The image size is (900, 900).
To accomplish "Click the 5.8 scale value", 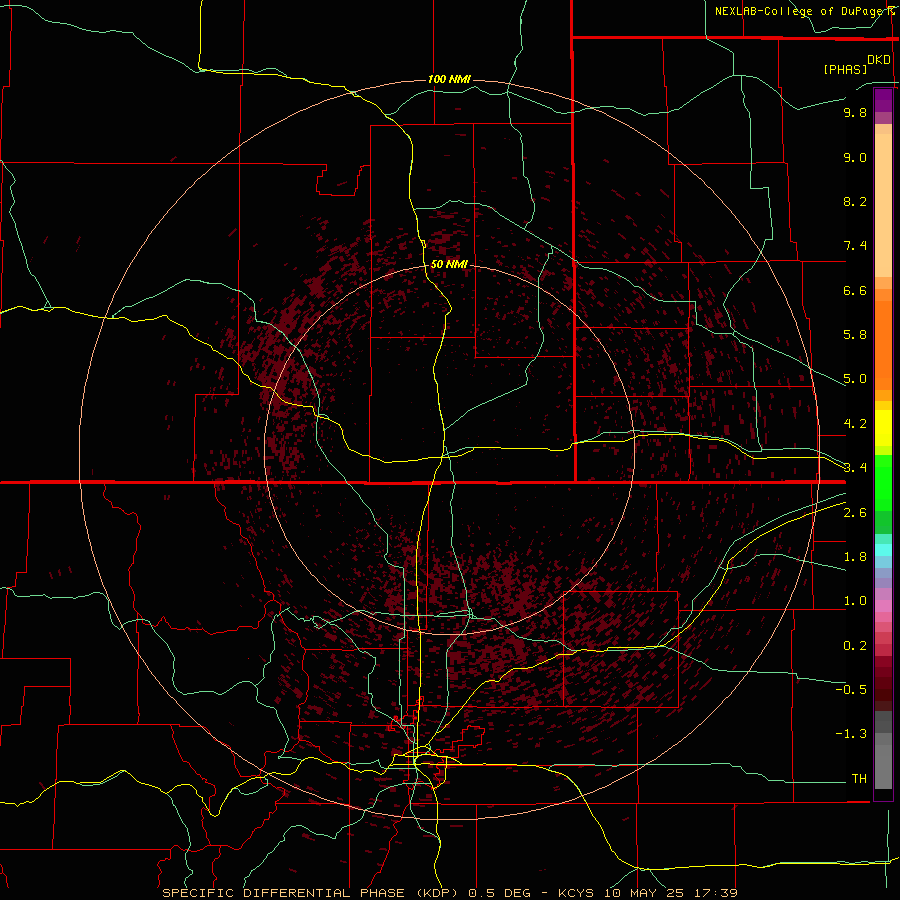I will [x=855, y=335].
